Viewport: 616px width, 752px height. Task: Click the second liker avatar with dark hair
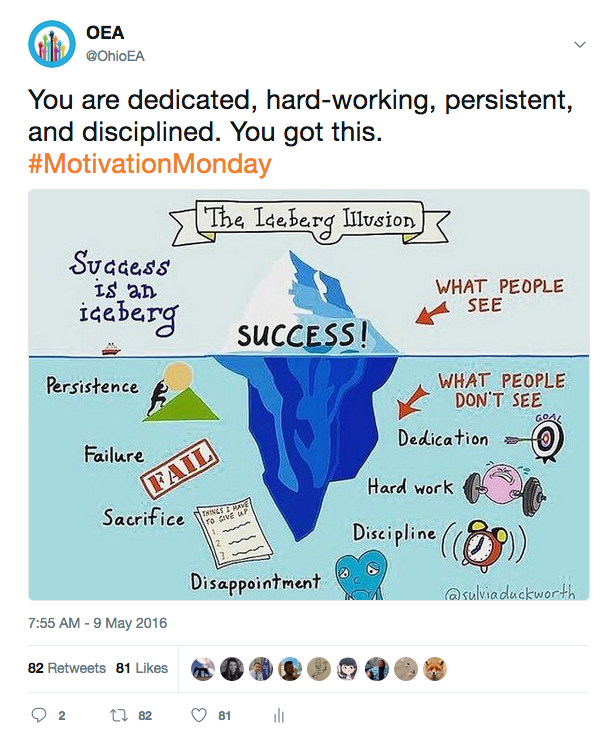[232, 669]
